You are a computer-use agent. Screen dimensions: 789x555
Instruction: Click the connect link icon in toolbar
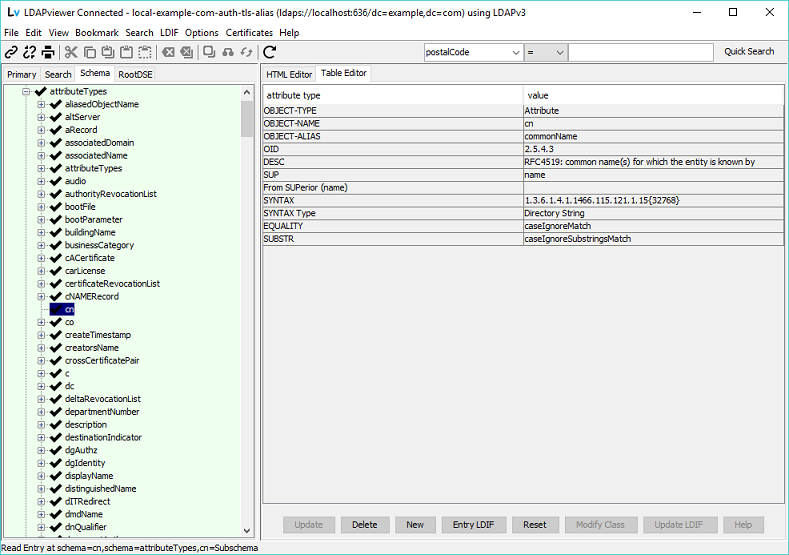(11, 52)
